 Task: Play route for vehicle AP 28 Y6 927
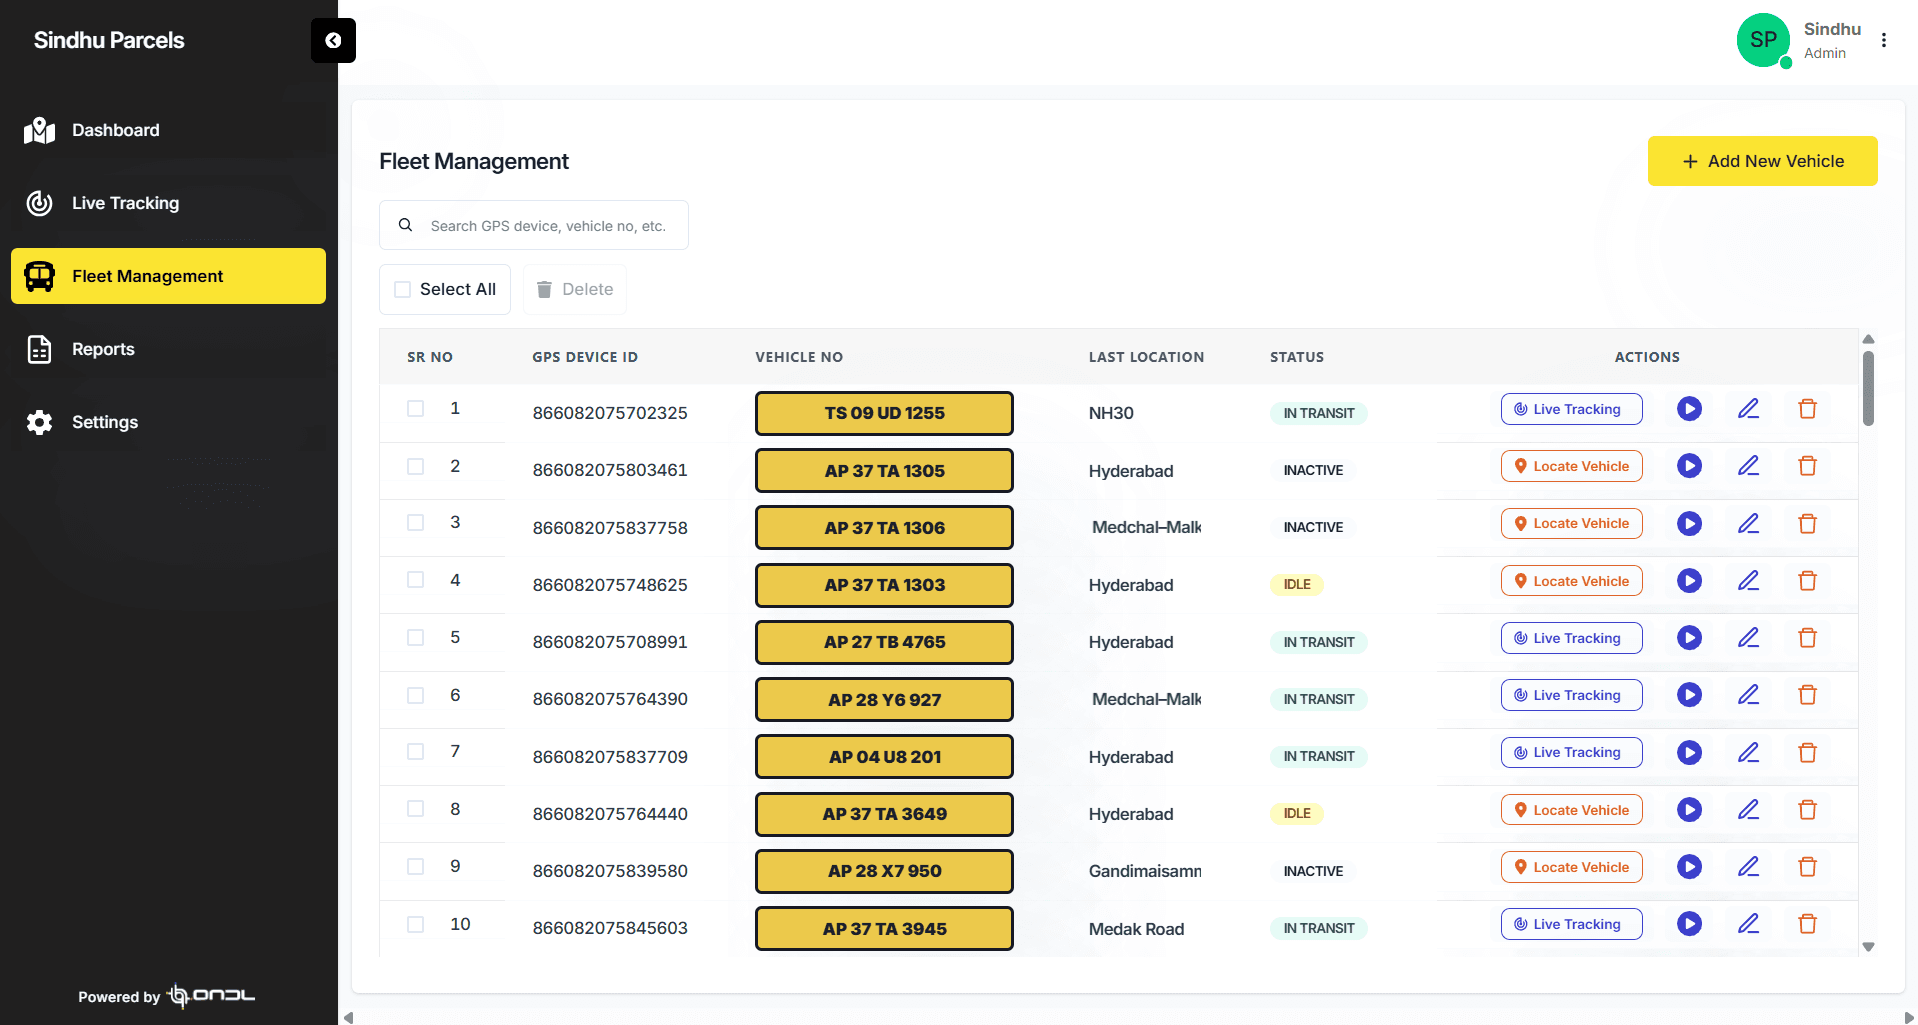(x=1689, y=695)
